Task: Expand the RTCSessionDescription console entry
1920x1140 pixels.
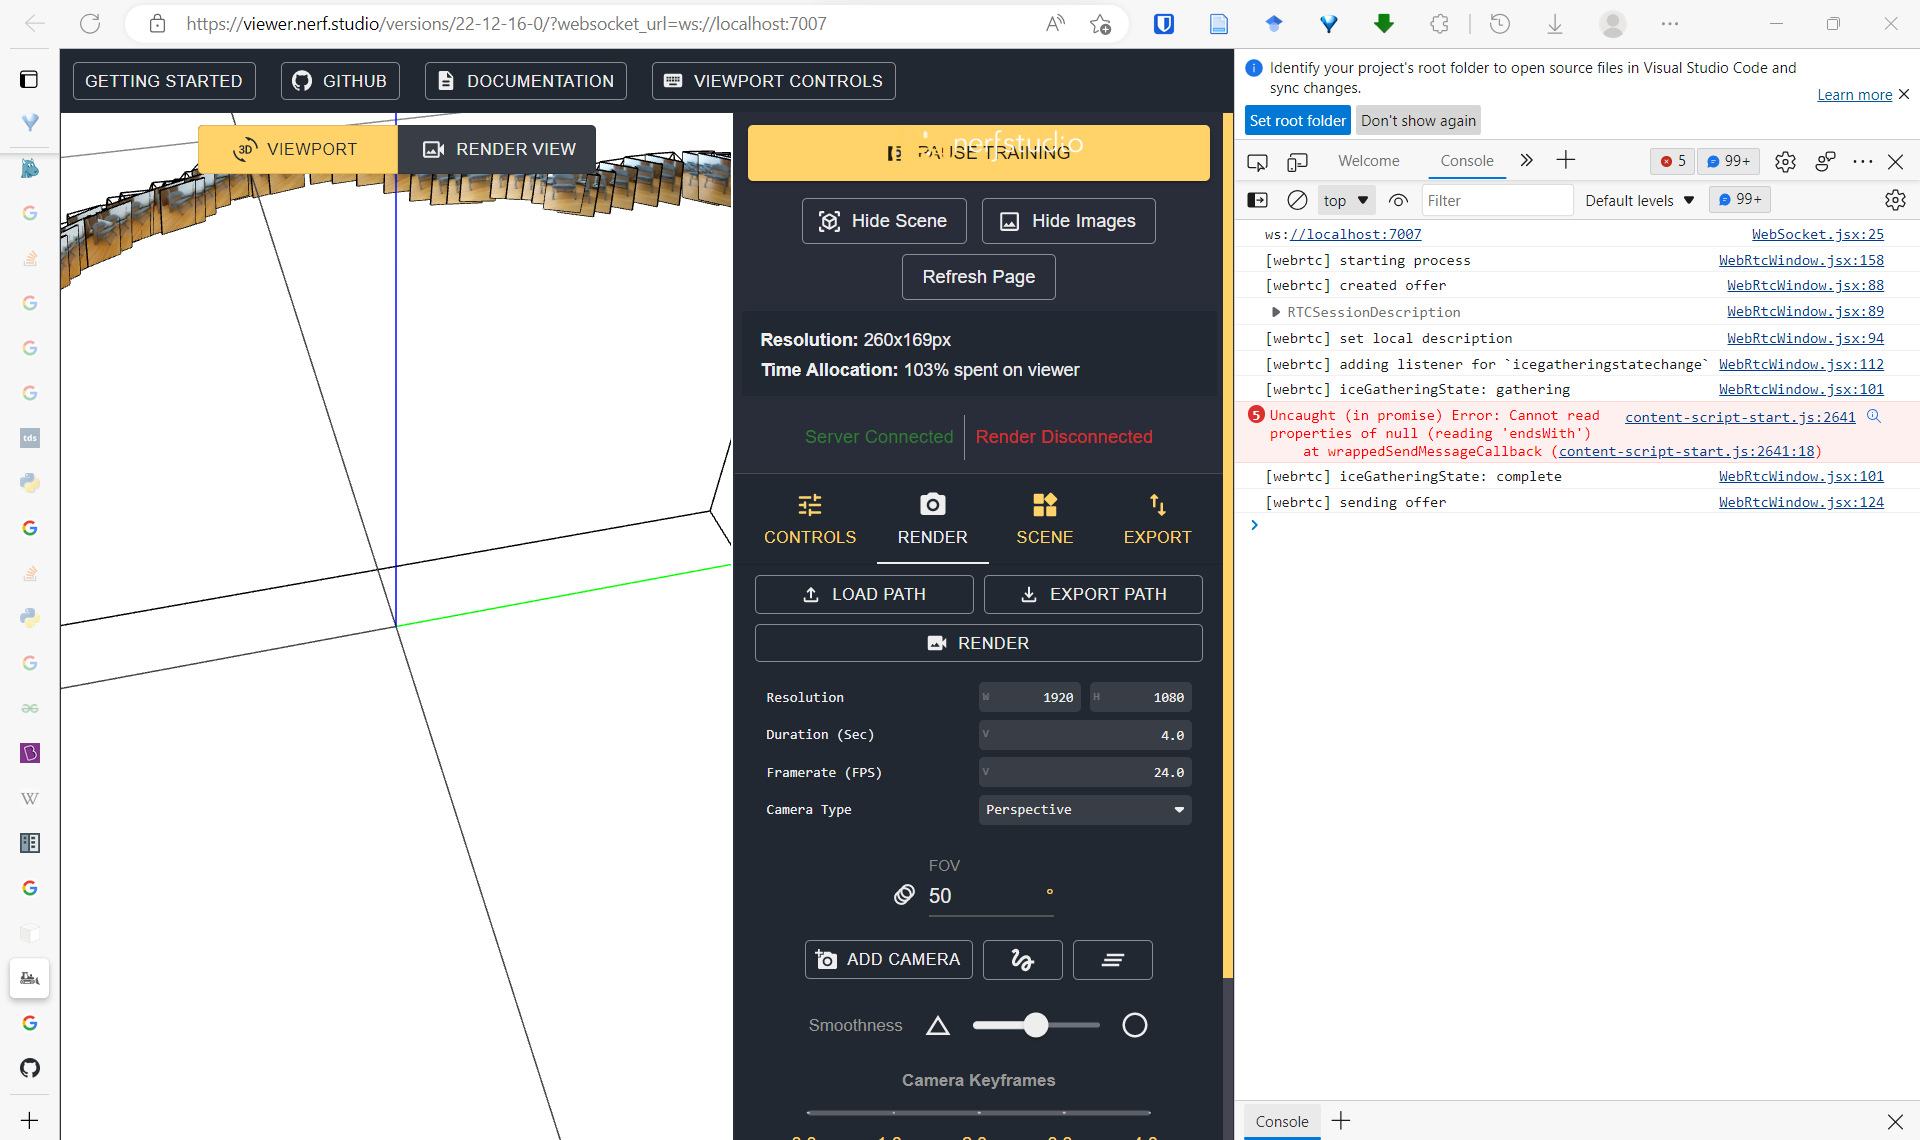Action: (1276, 311)
